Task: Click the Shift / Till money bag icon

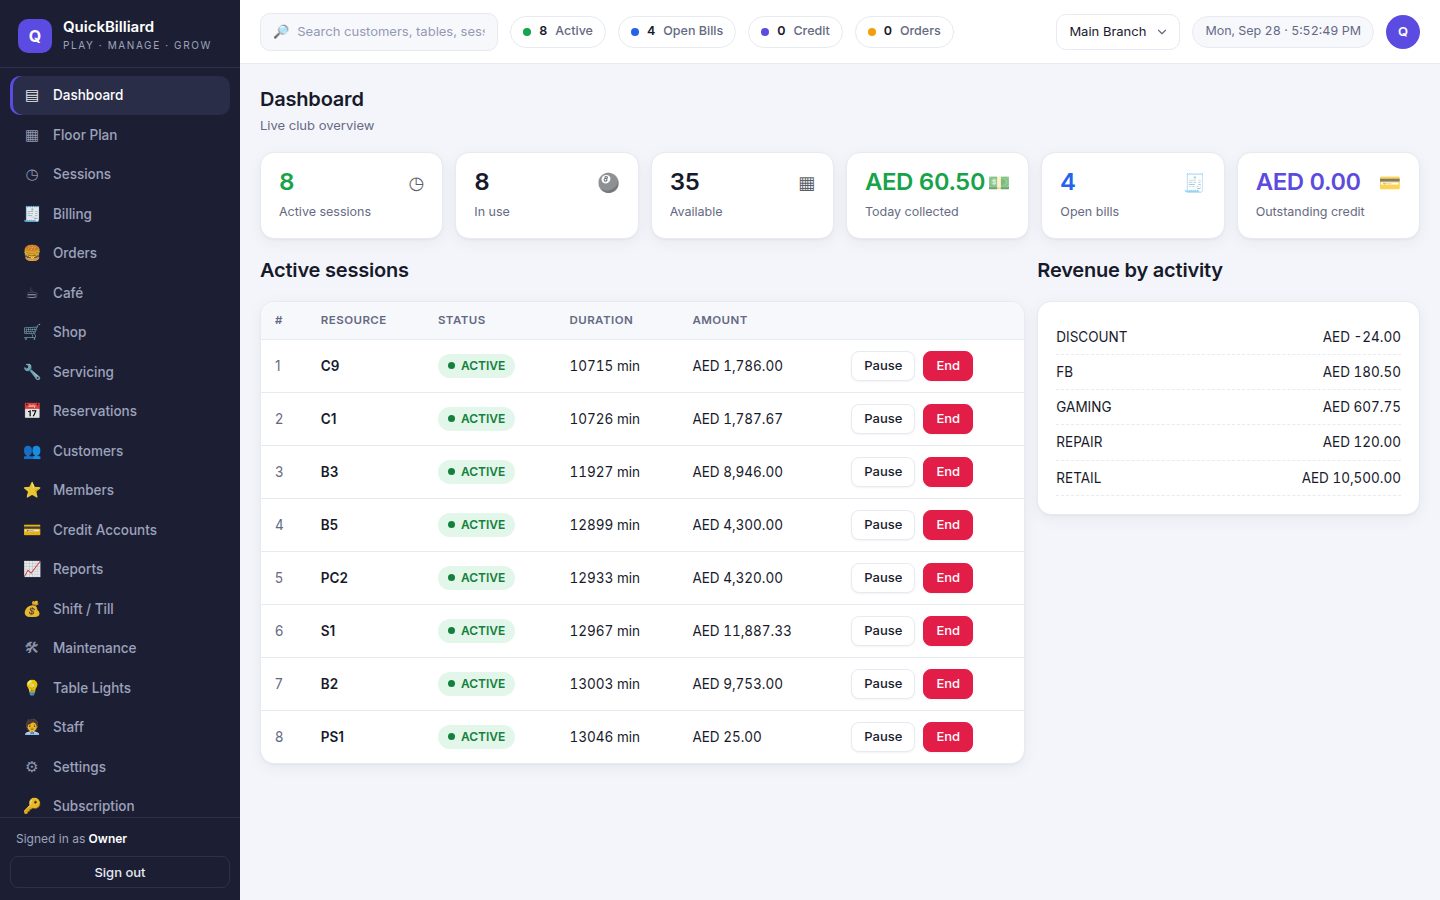Action: tap(32, 609)
